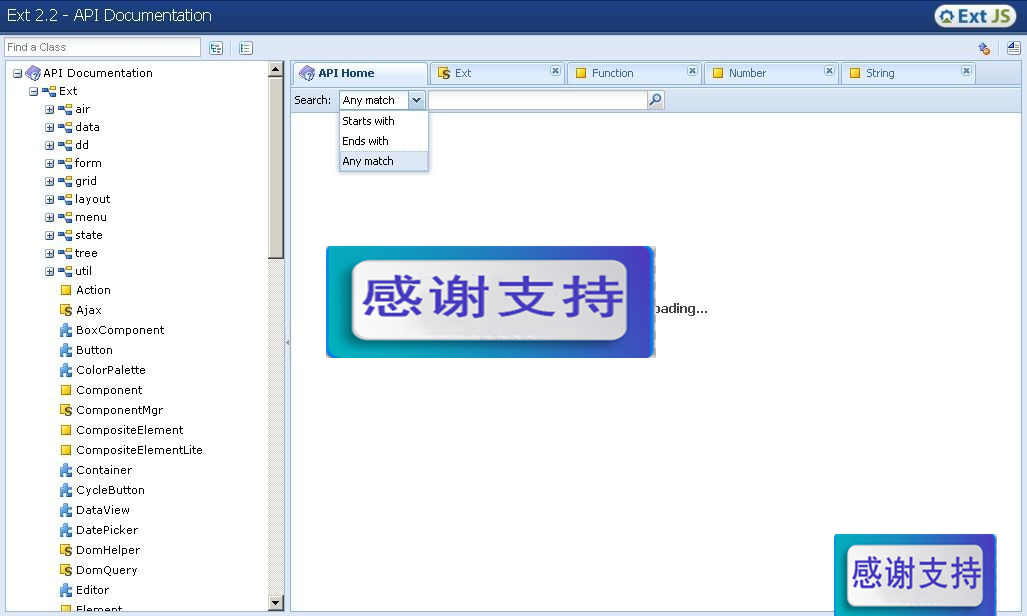The width and height of the screenshot is (1027, 616).
Task: Click the API Documentation root icon
Action: tap(33, 73)
